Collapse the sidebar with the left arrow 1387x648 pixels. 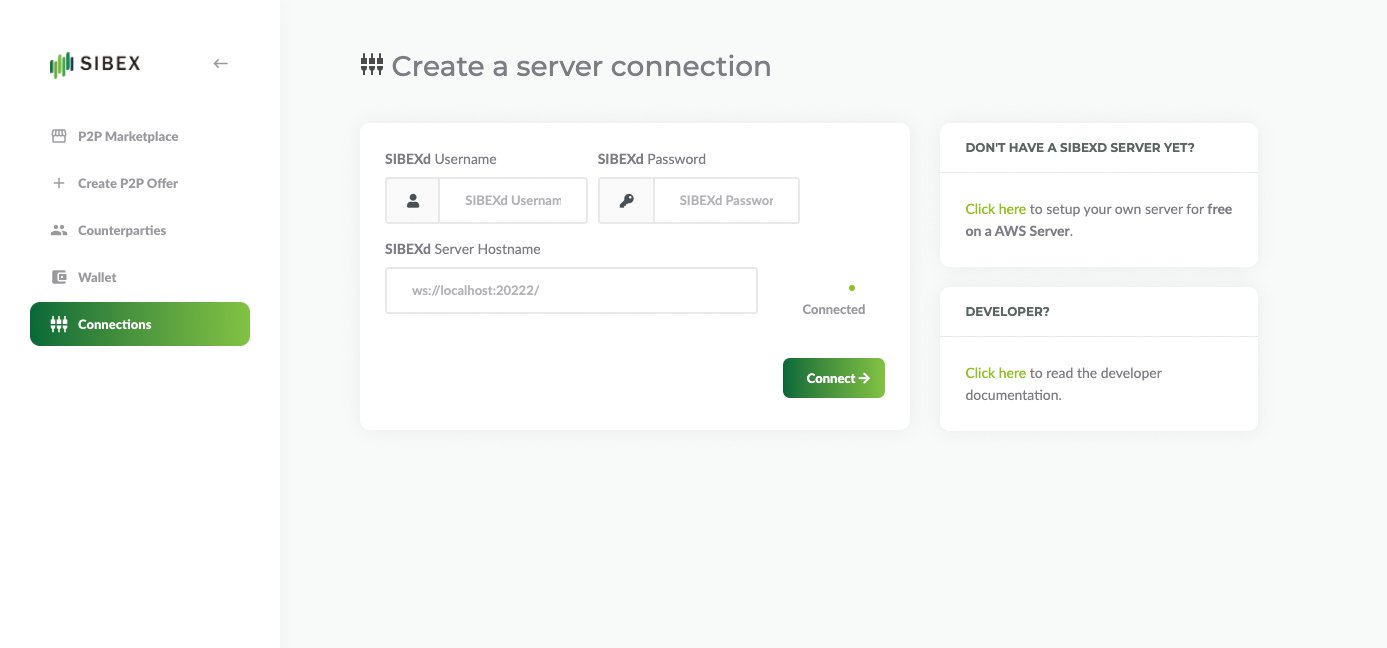221,64
